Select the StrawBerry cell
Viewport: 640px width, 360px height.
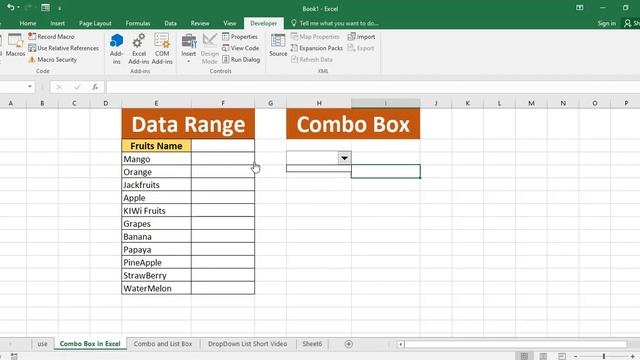[x=156, y=275]
